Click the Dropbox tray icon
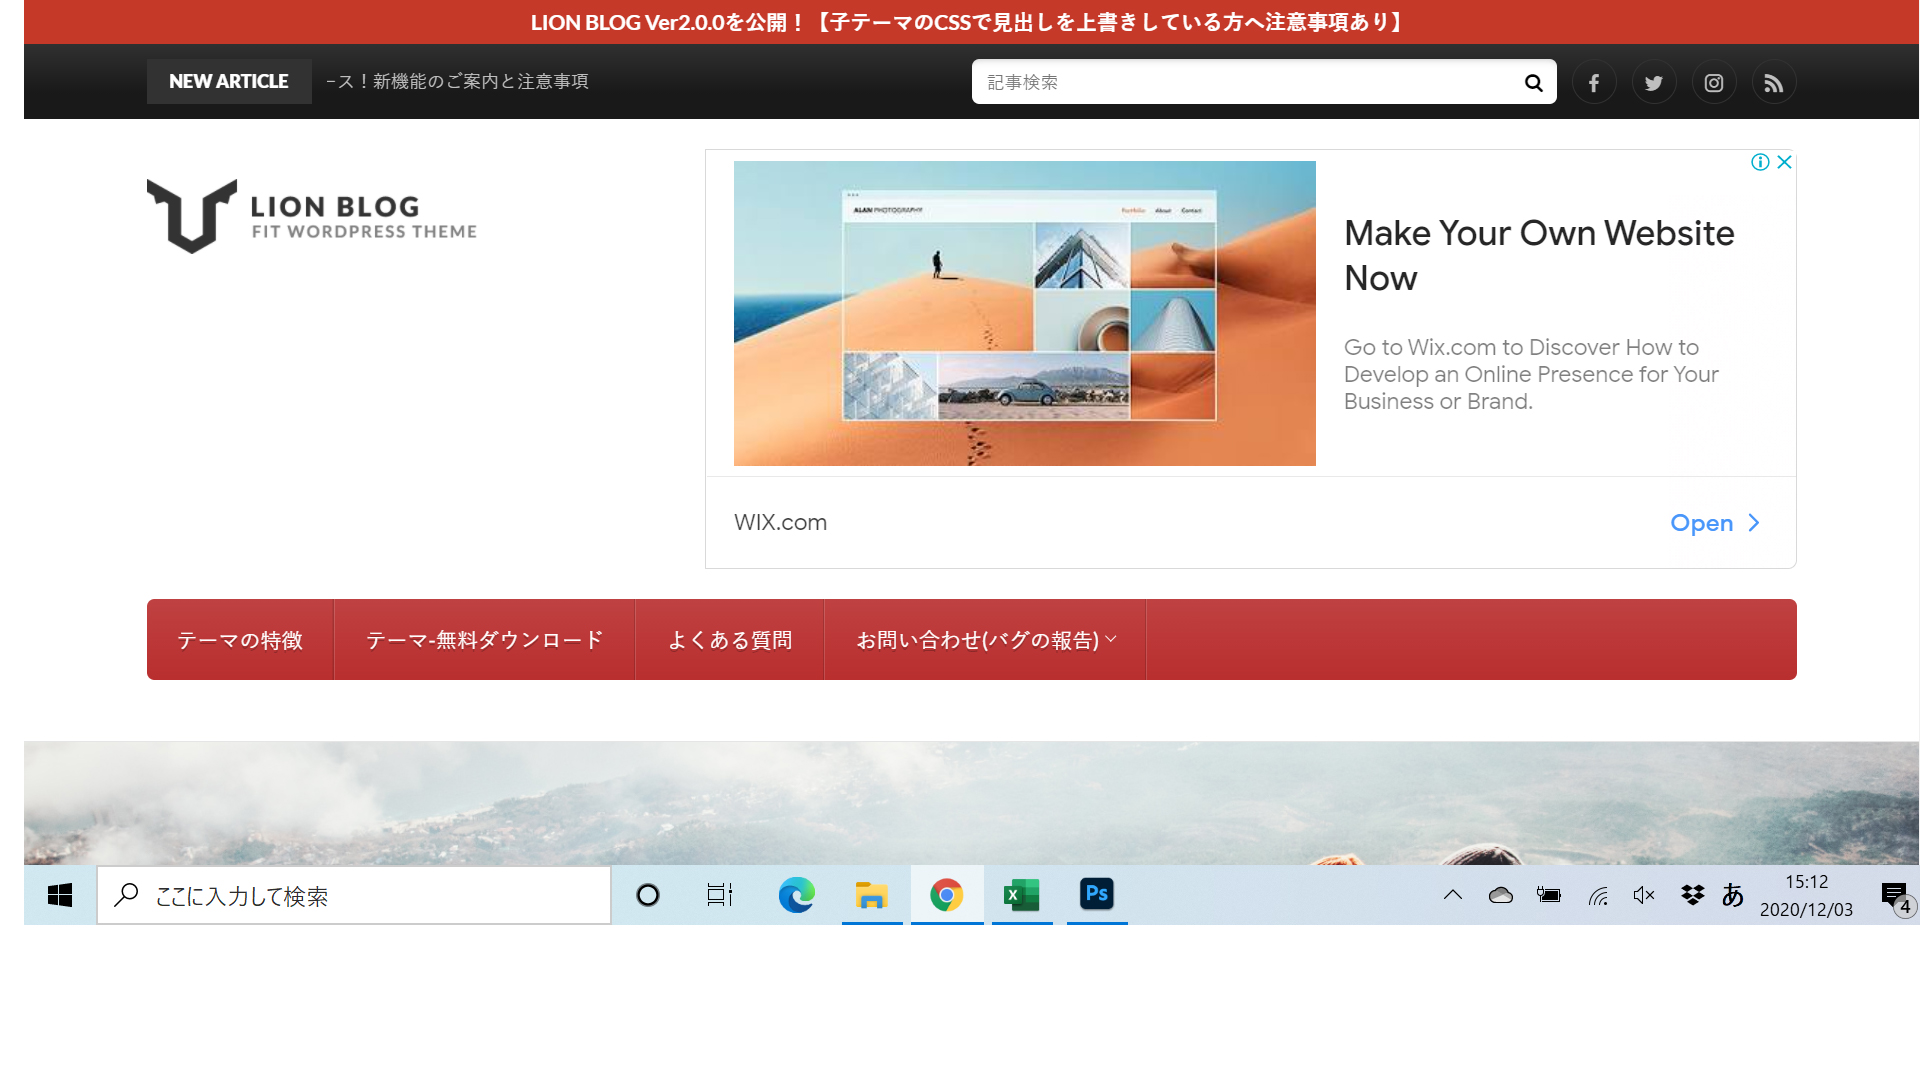 [1692, 895]
